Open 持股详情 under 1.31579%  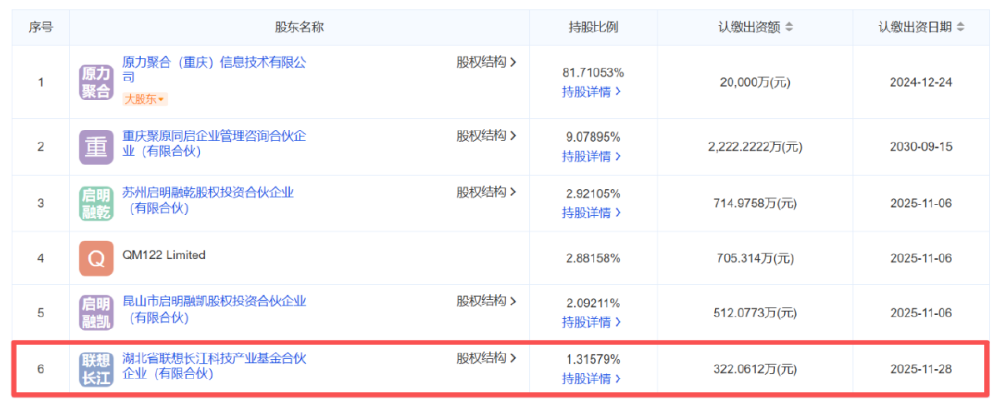click(x=591, y=378)
